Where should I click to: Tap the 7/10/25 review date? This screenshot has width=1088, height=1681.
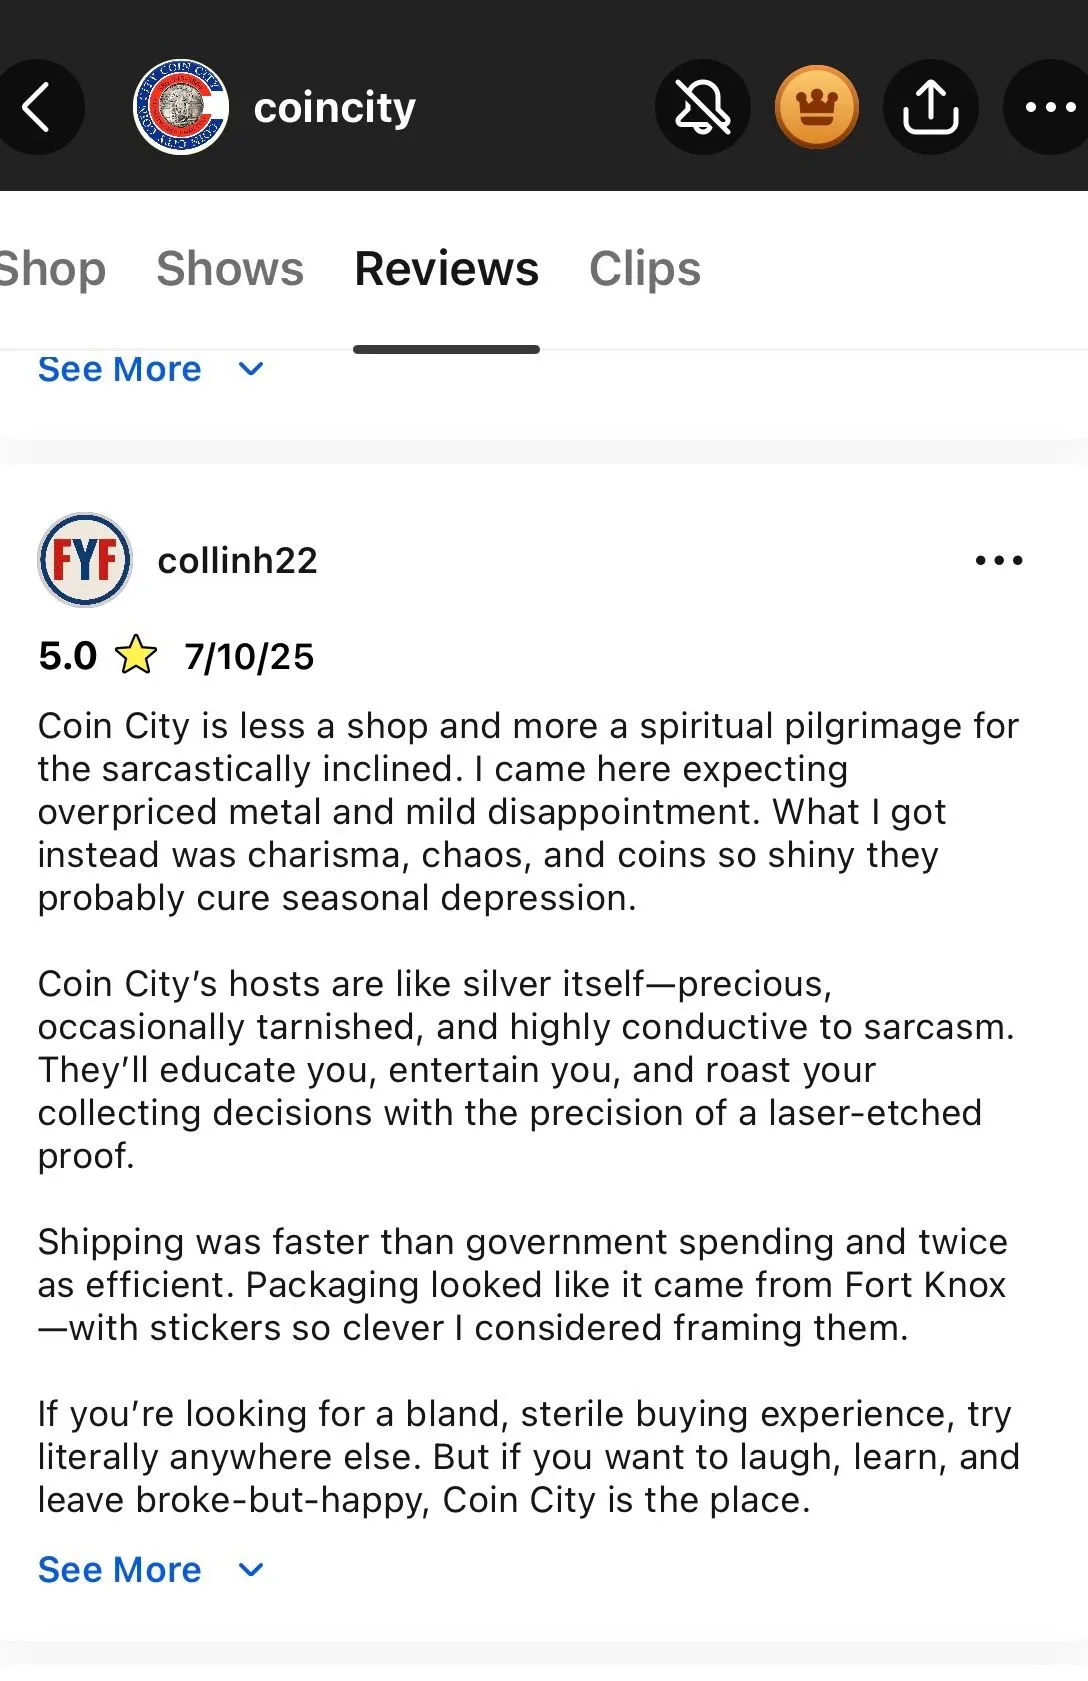click(249, 657)
